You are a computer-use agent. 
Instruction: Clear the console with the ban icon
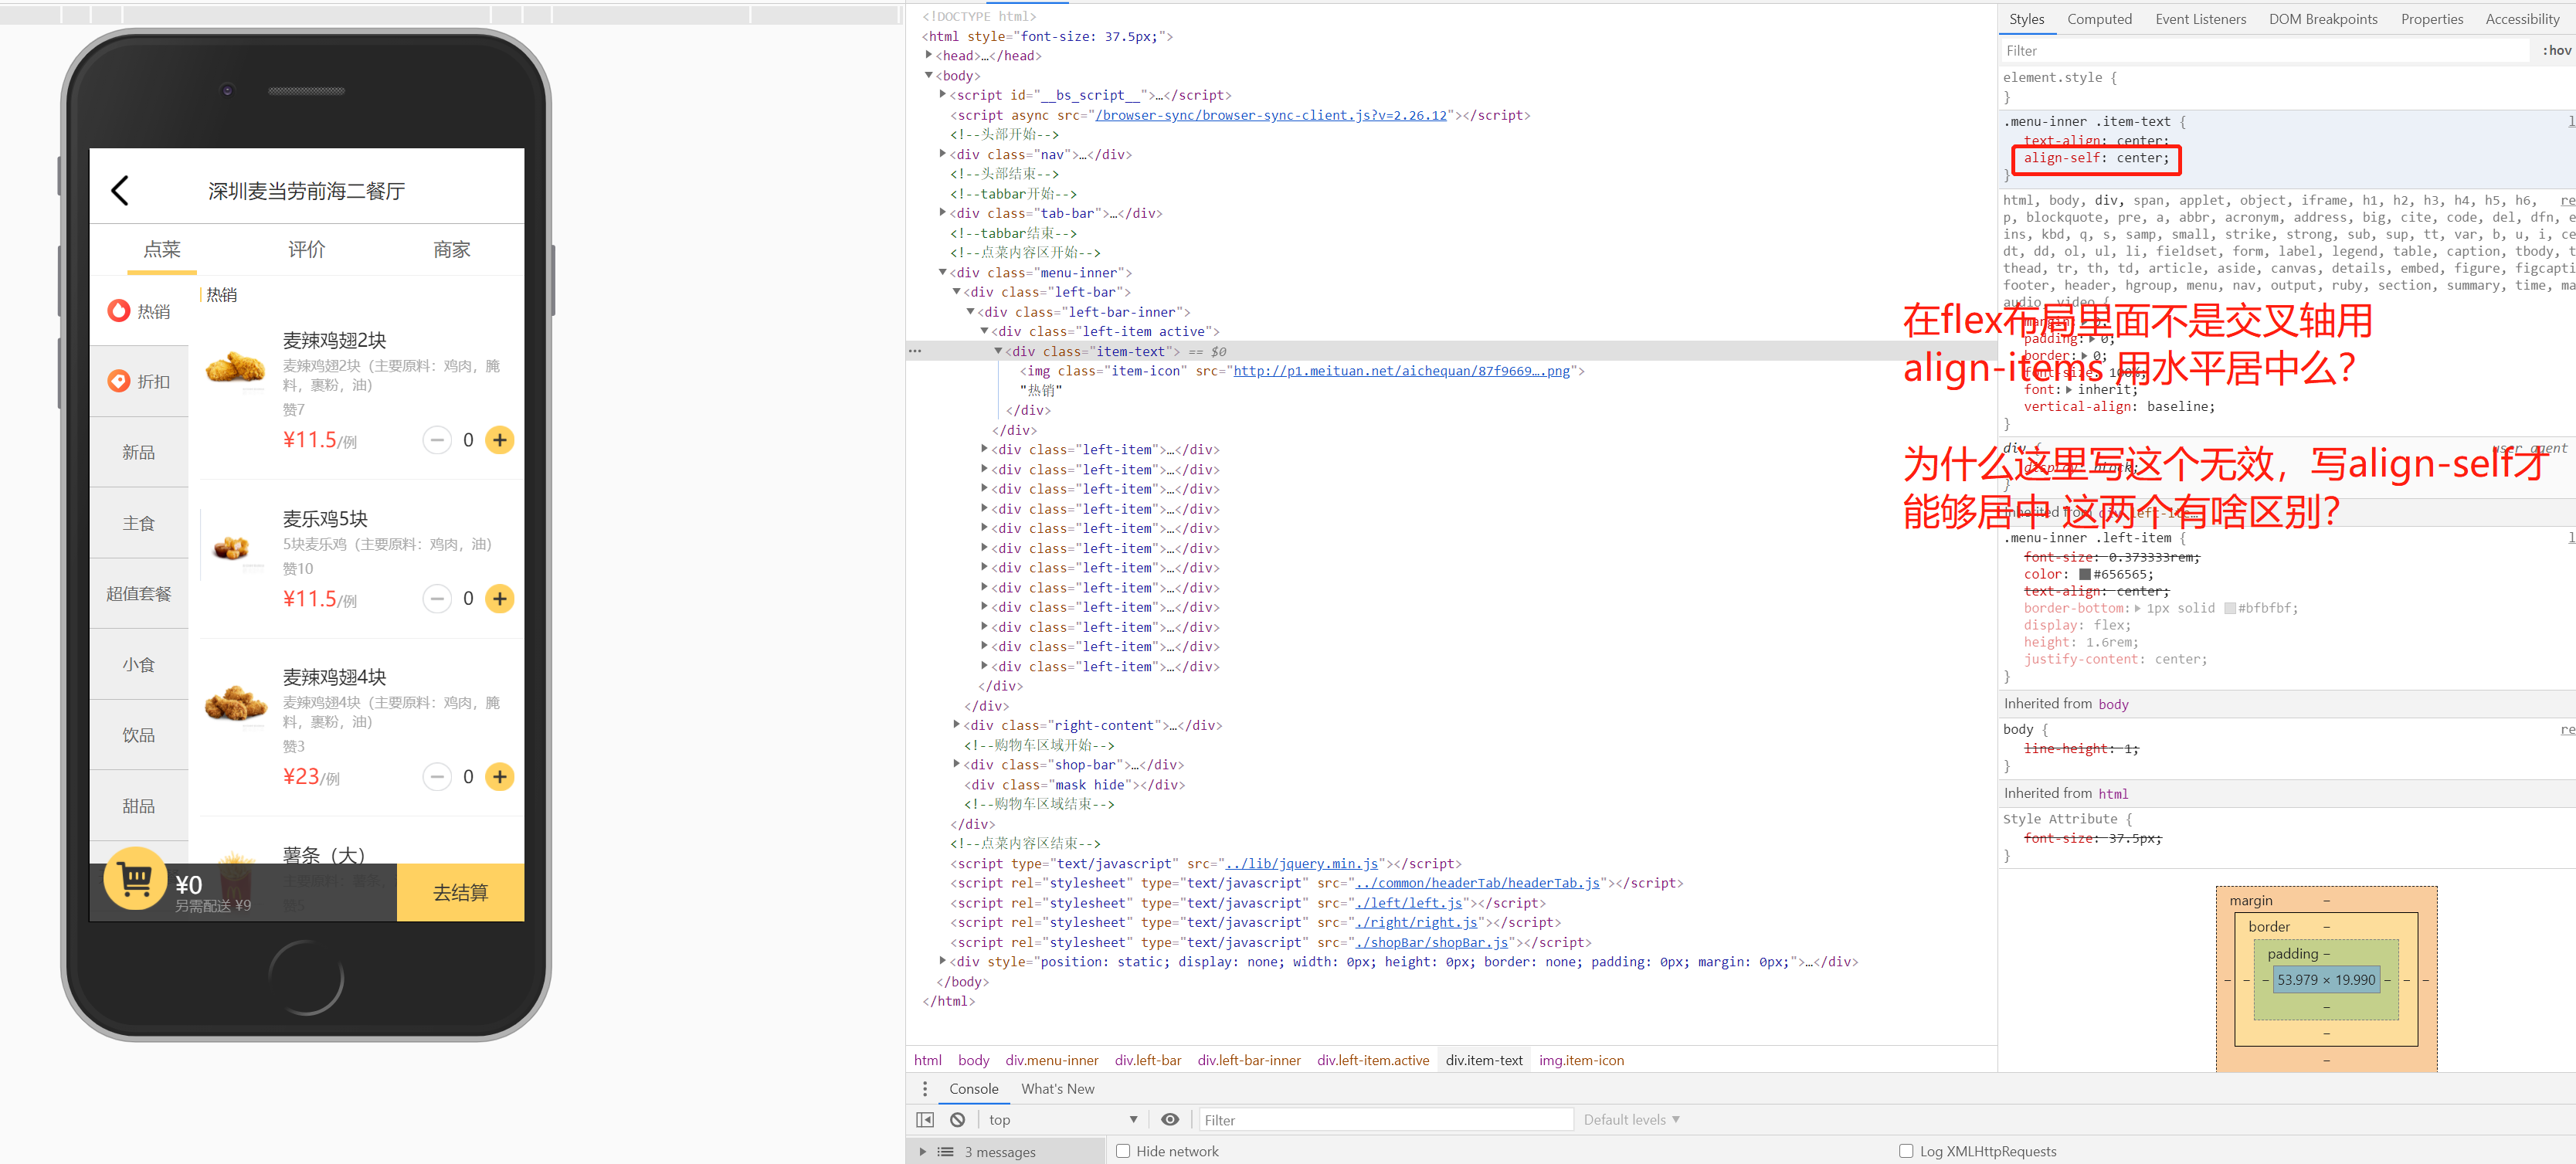pyautogui.click(x=958, y=1120)
